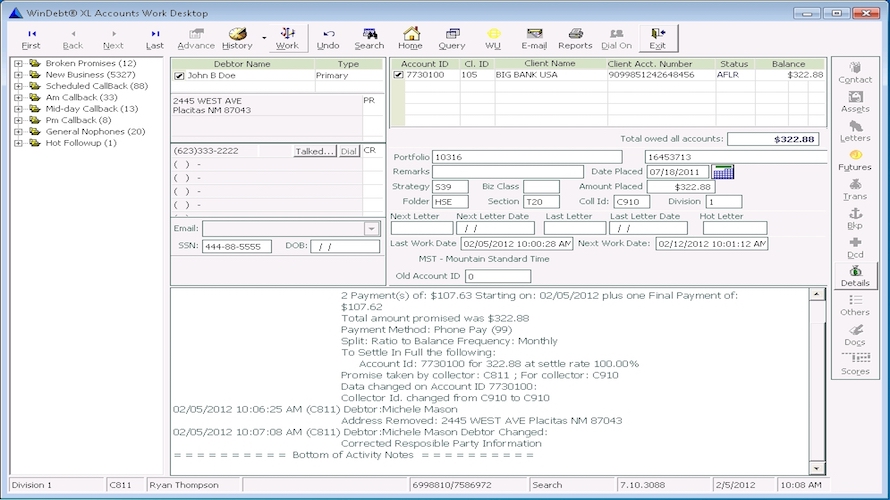Go to Home in toolbar
Image resolution: width=890 pixels, height=500 pixels.
[x=410, y=39]
